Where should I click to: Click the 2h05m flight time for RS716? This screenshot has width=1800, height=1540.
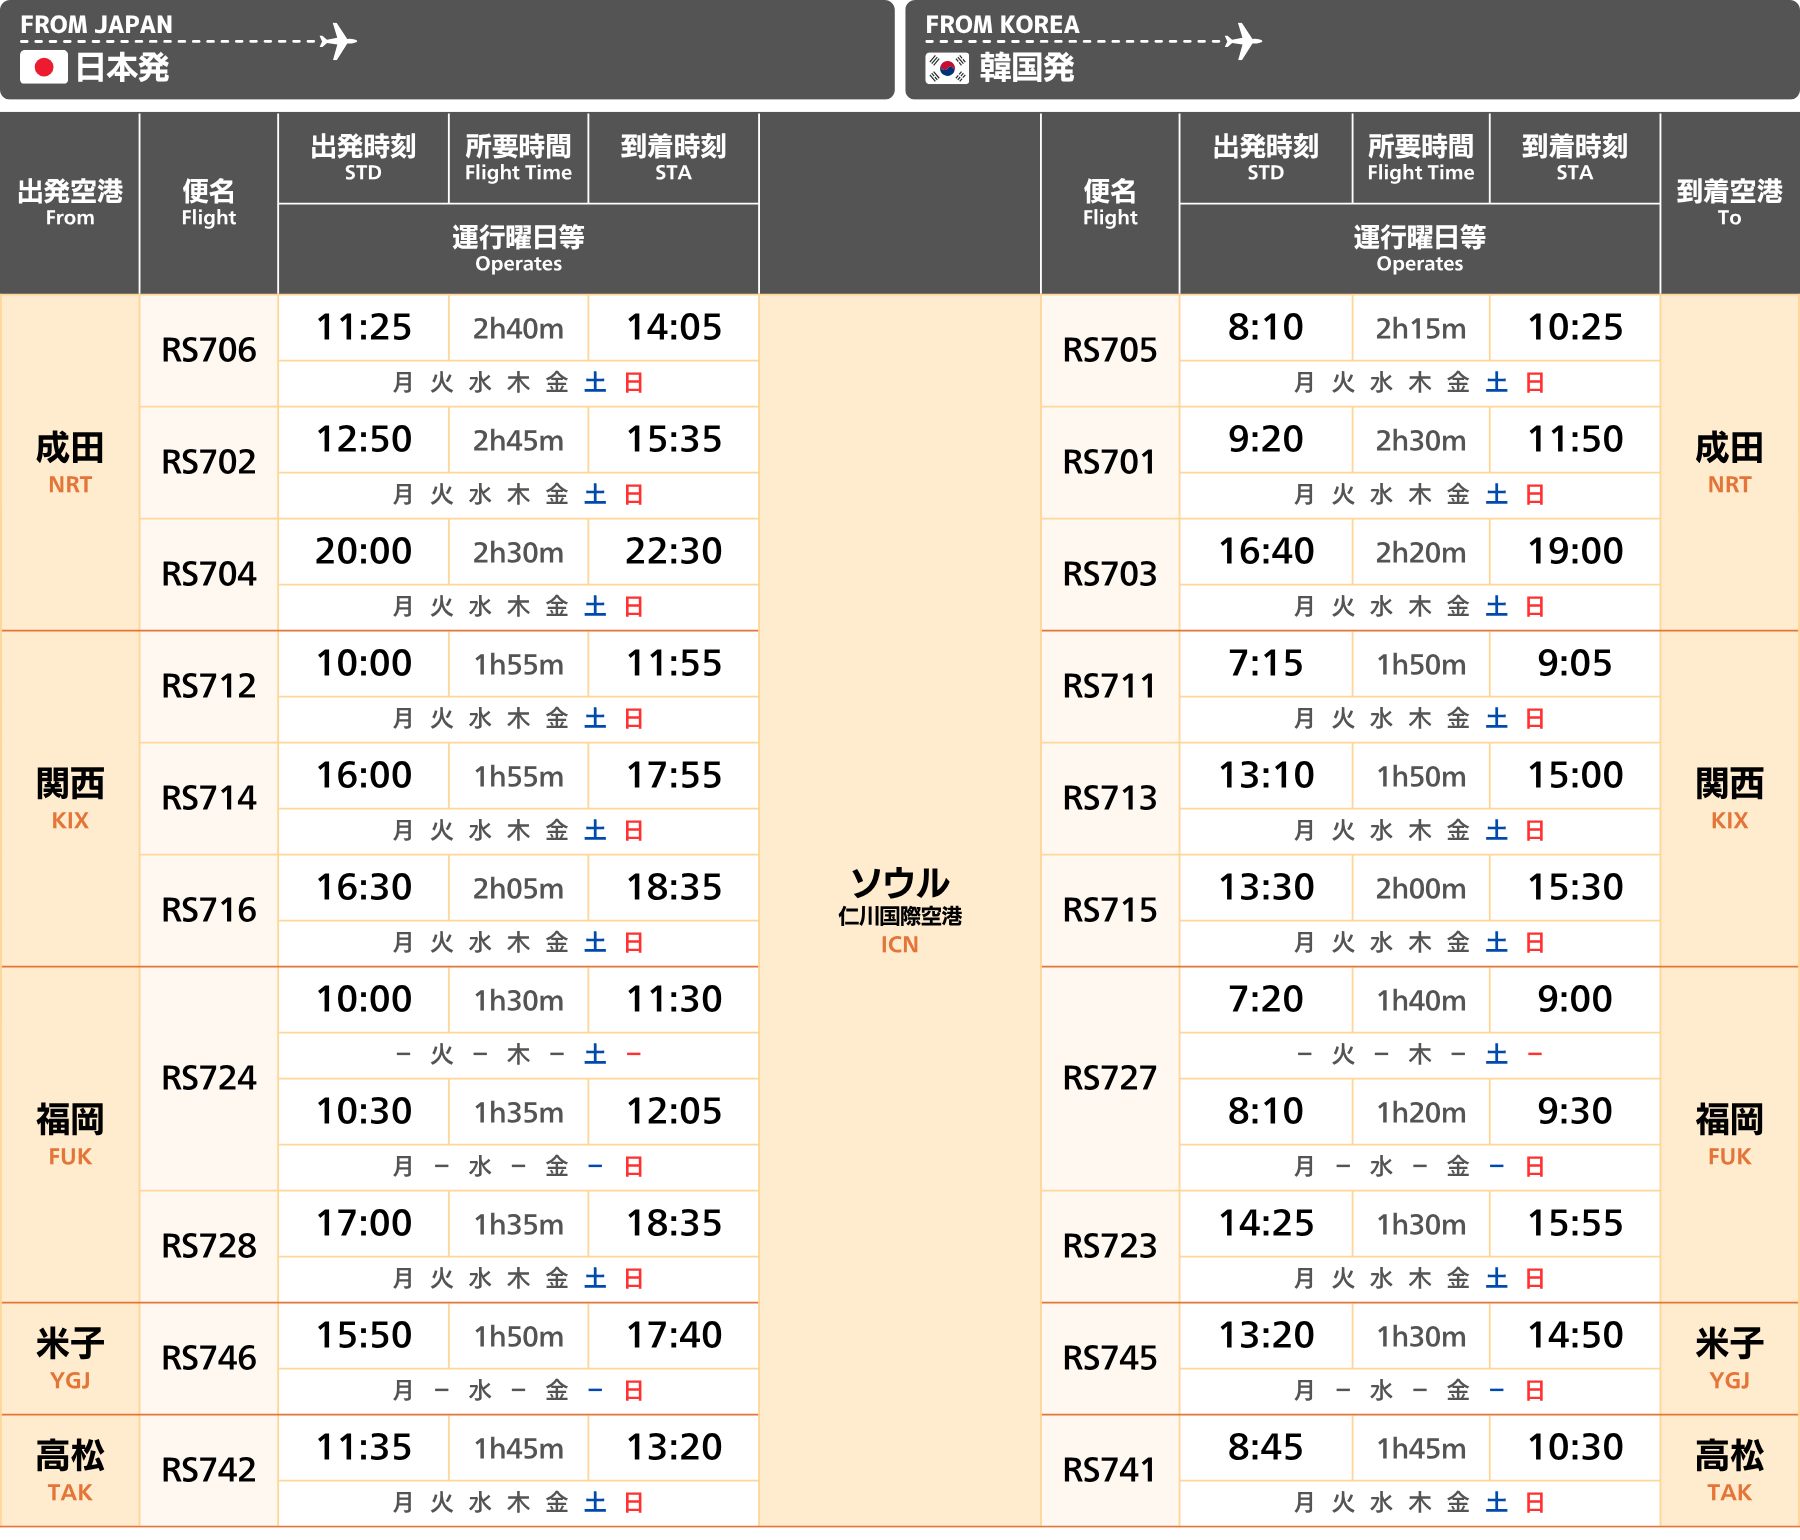tap(518, 888)
